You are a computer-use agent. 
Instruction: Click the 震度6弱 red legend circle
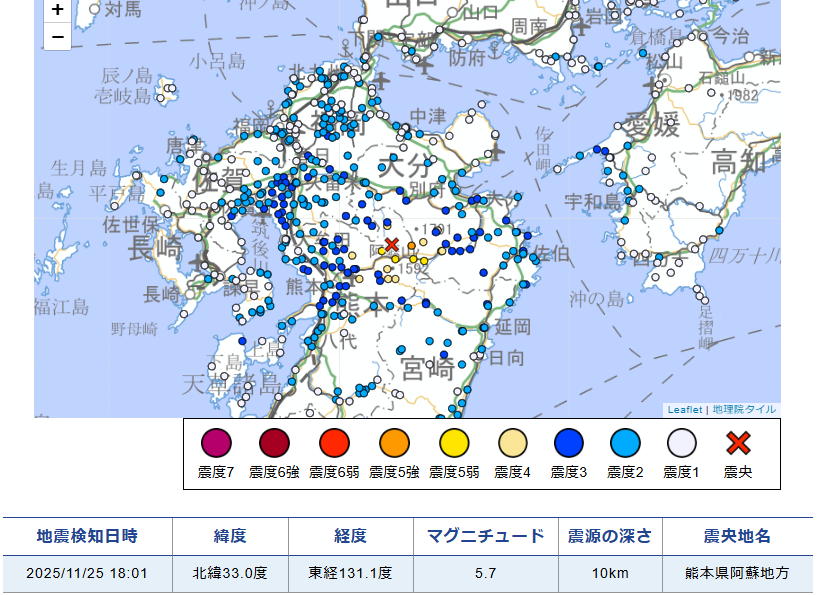pos(334,443)
